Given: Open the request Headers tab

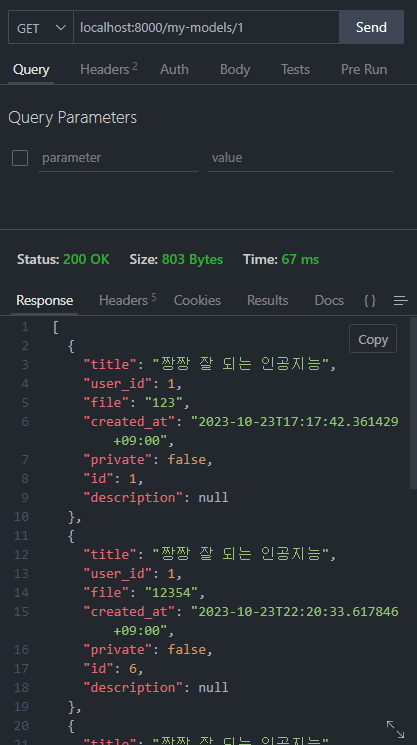Looking at the screenshot, I should (x=109, y=69).
